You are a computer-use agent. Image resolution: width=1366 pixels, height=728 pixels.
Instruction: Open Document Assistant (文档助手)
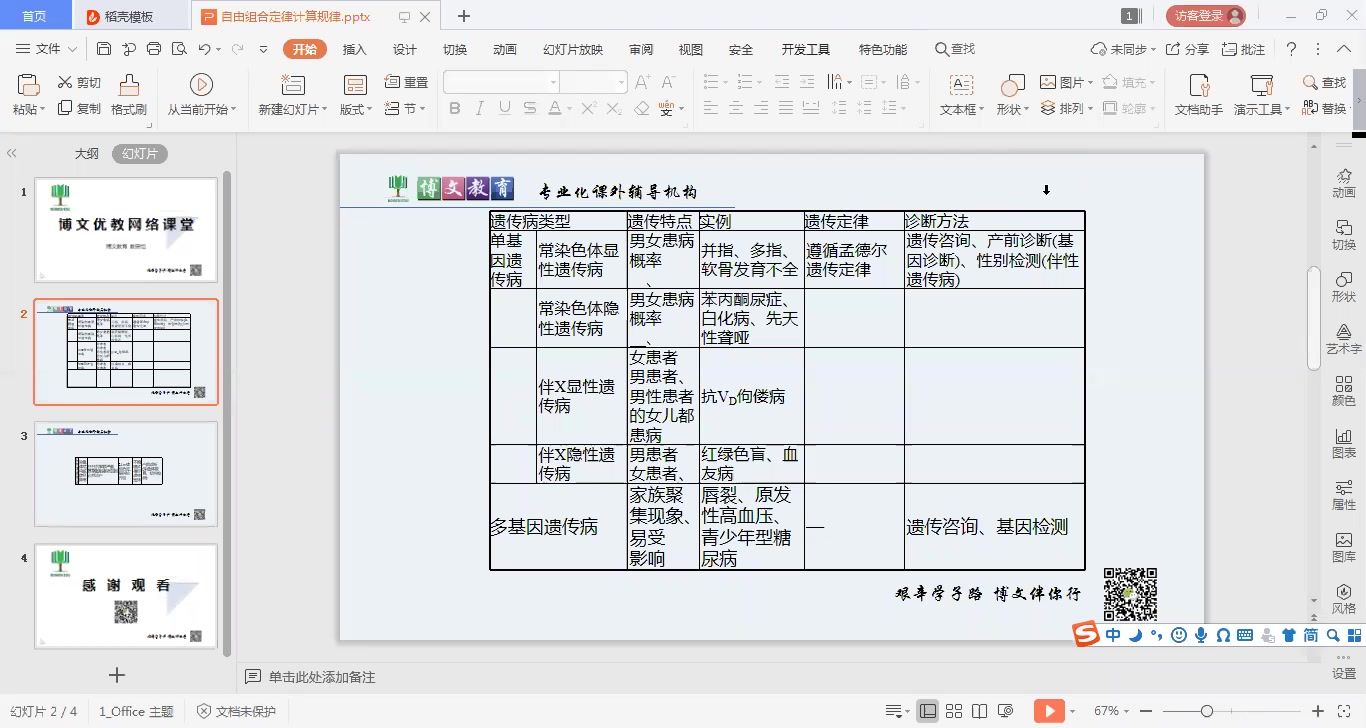point(1198,95)
